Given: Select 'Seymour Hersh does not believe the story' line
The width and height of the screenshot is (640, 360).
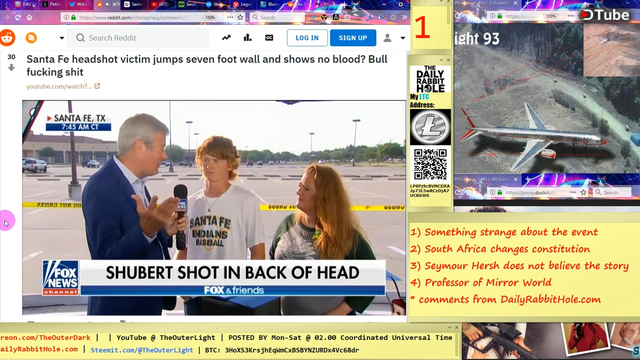Looking at the screenshot, I should click(x=519, y=266).
